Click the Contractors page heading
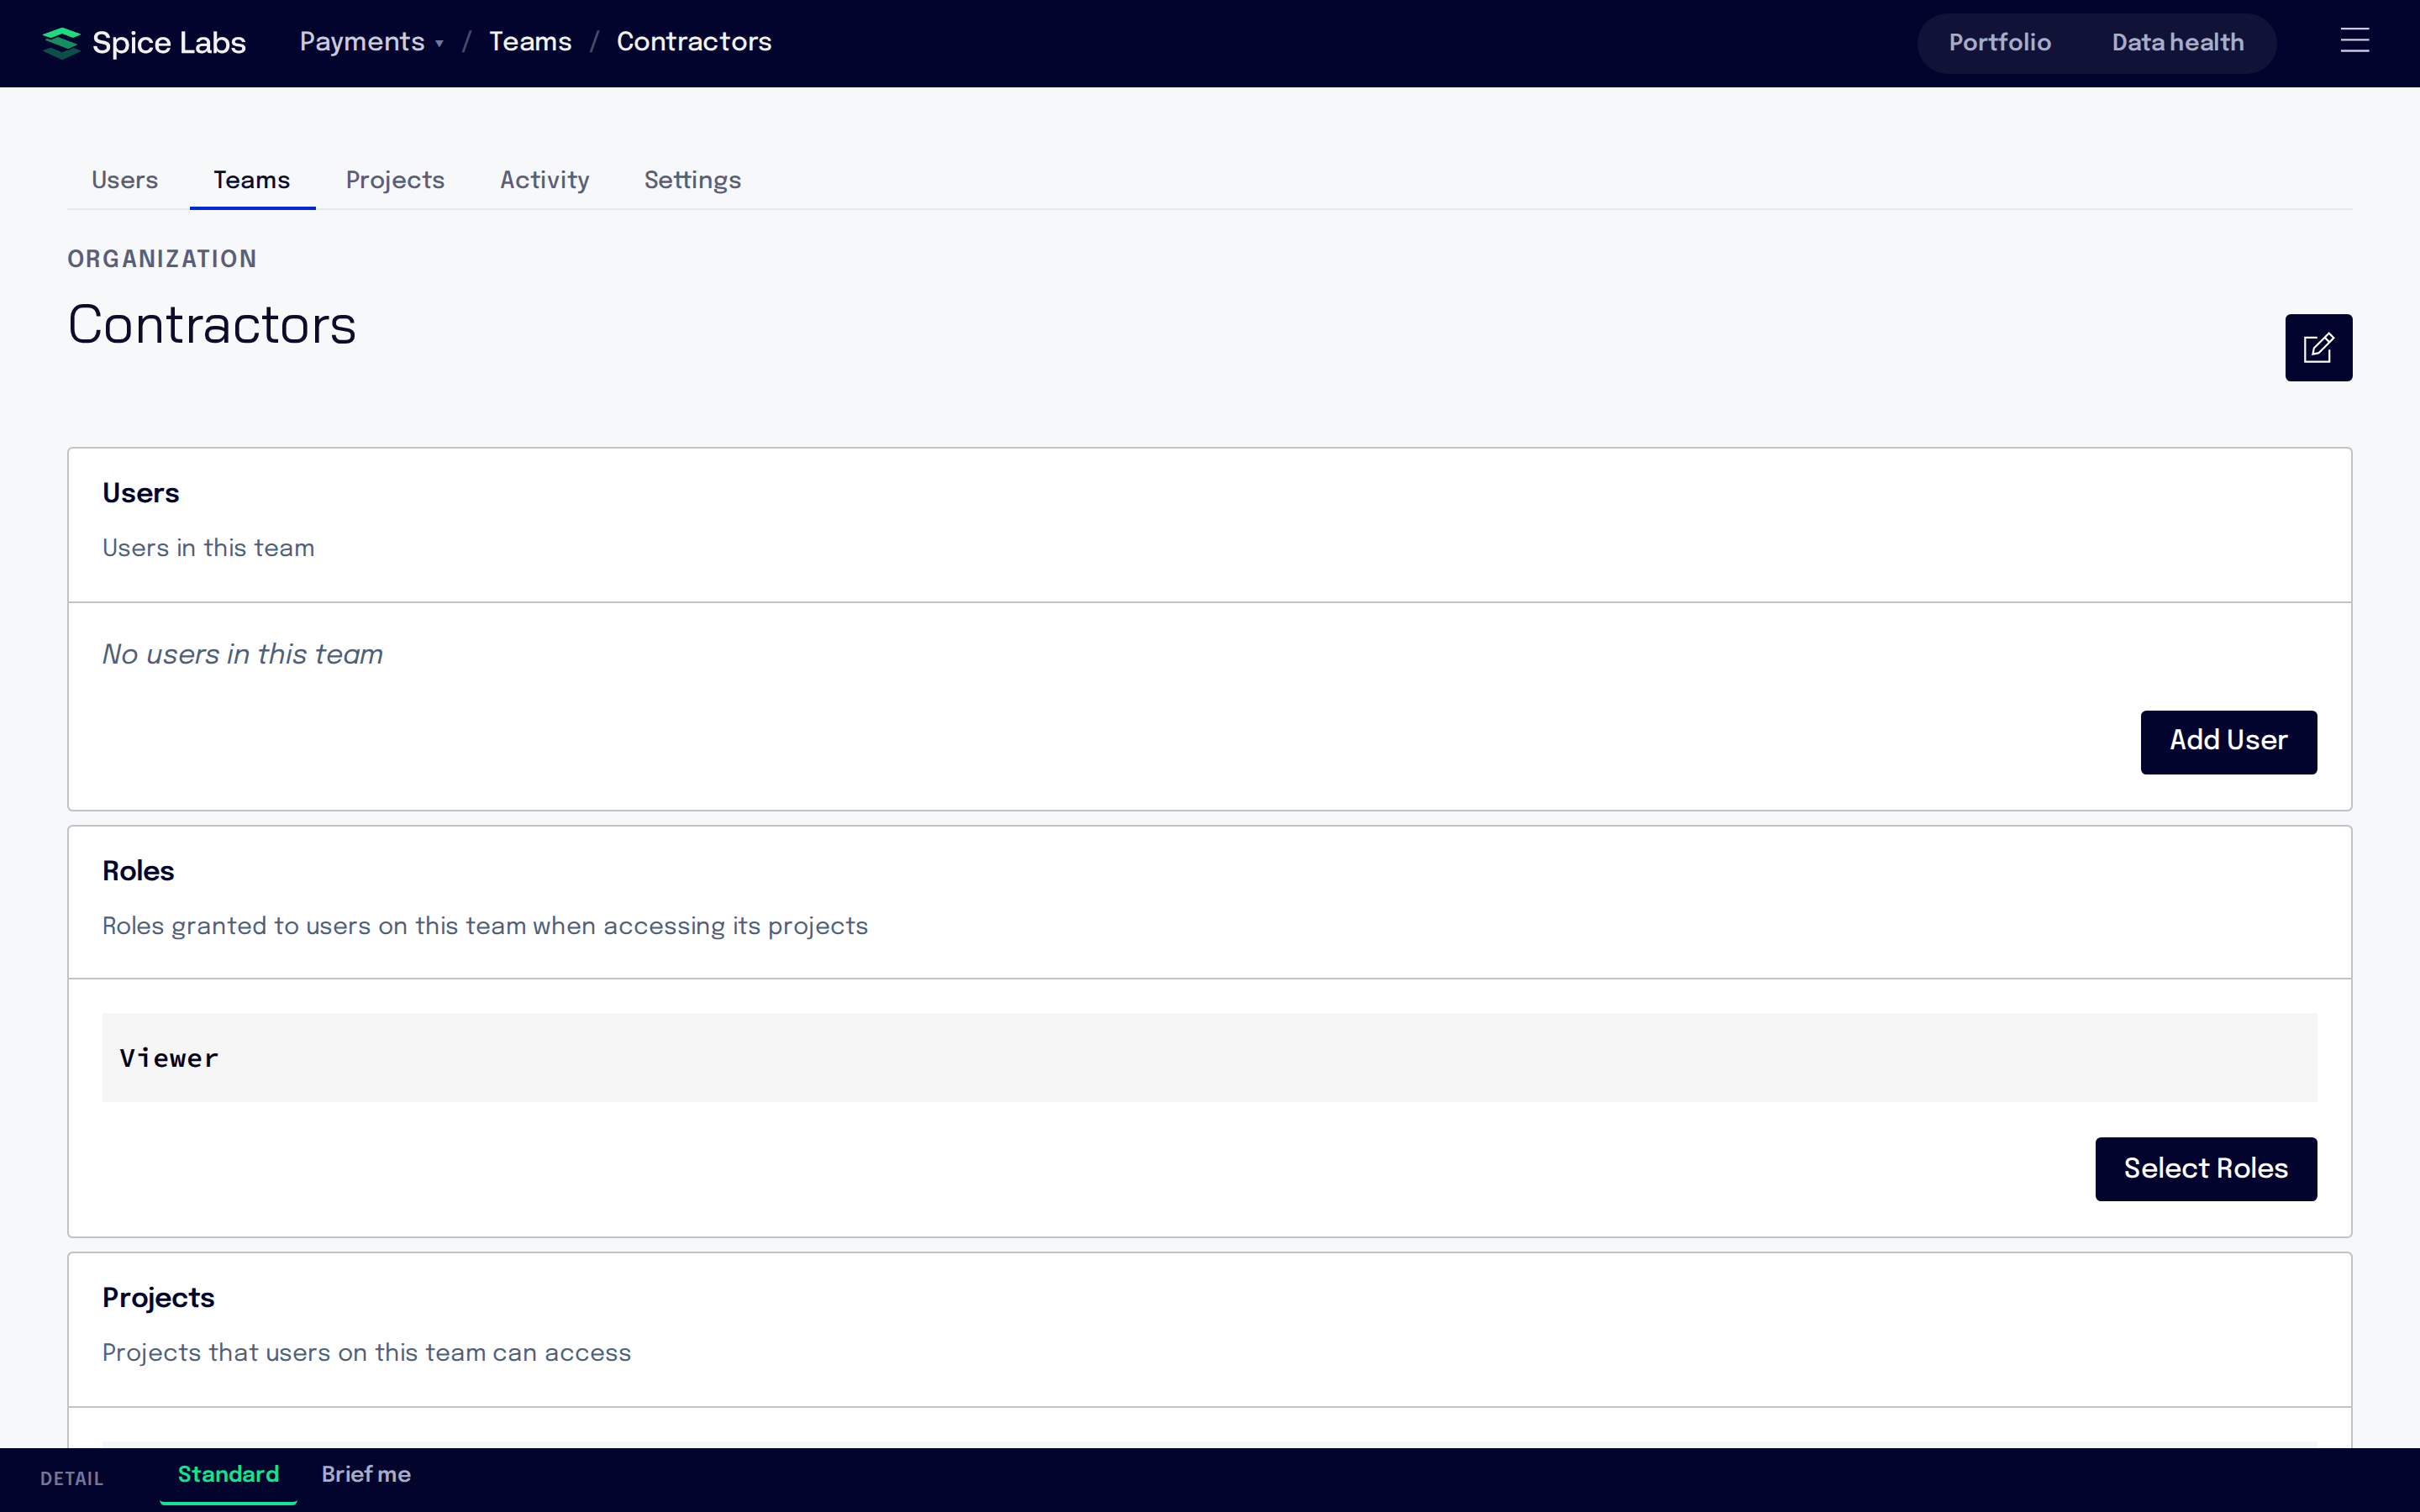2420x1512 pixels. [212, 325]
